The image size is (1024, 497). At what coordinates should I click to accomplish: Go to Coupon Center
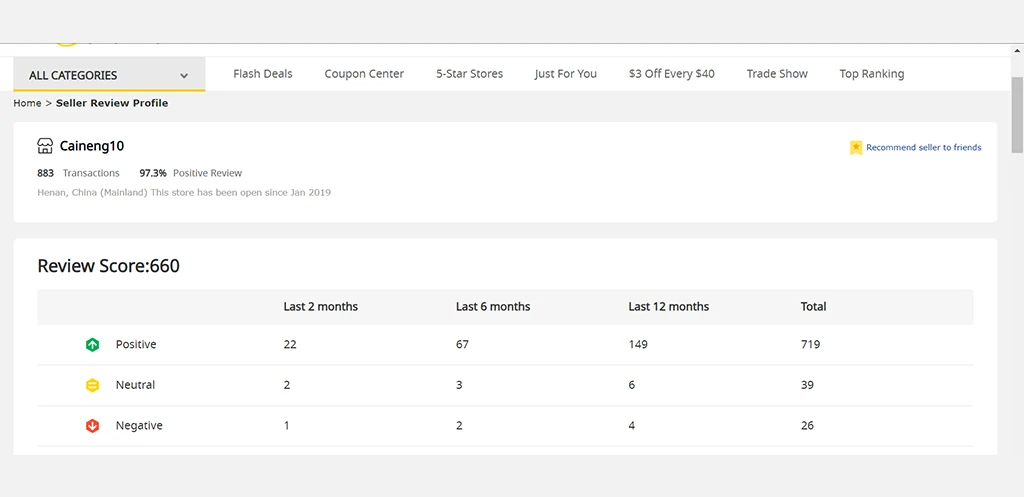[364, 74]
